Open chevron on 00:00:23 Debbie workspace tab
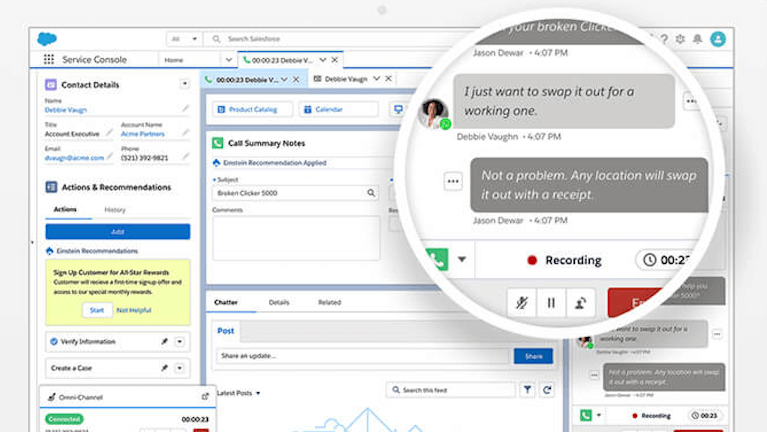The image size is (767, 432). tap(323, 60)
